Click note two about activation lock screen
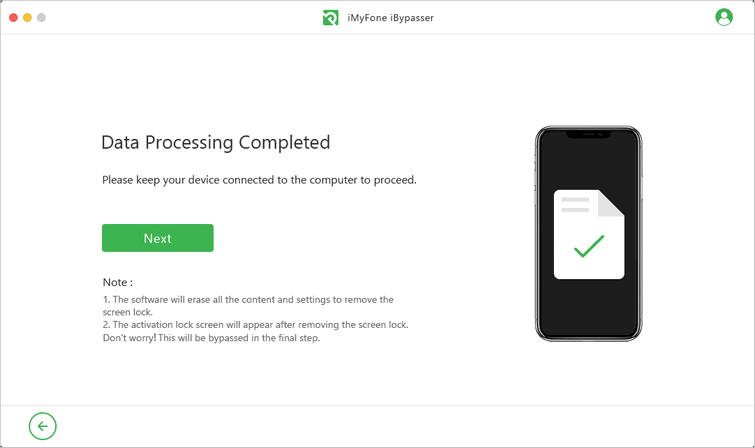 coord(255,325)
